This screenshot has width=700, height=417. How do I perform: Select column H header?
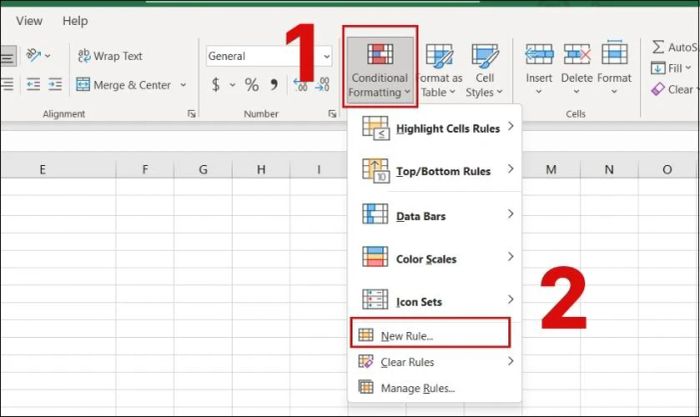[x=261, y=169]
